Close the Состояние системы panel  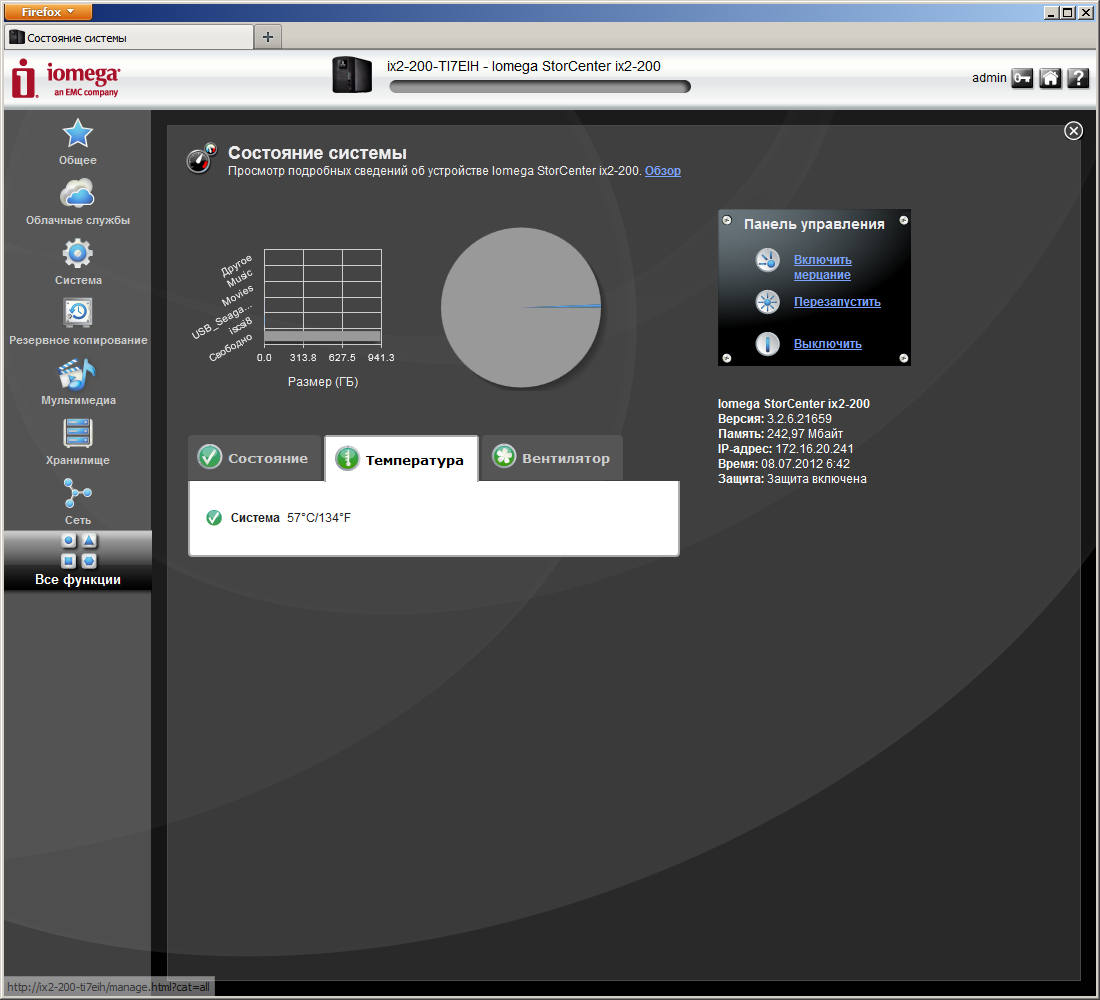pos(1073,131)
